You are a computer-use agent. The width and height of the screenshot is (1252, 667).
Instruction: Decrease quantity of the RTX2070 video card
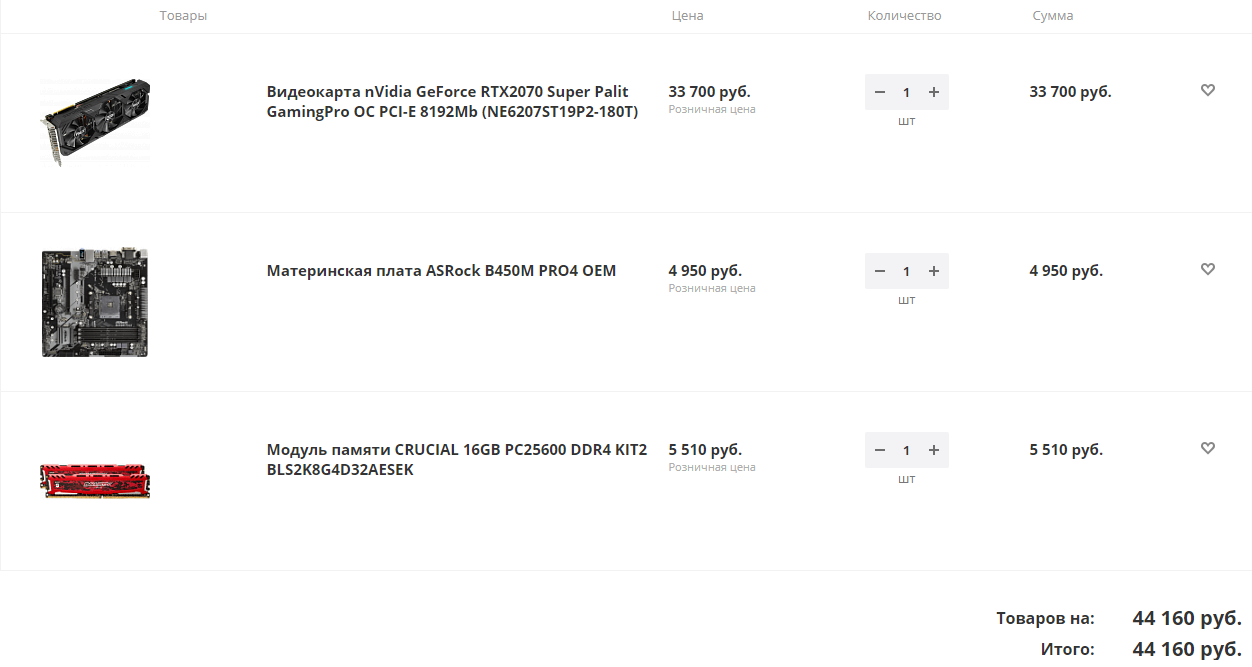point(880,92)
